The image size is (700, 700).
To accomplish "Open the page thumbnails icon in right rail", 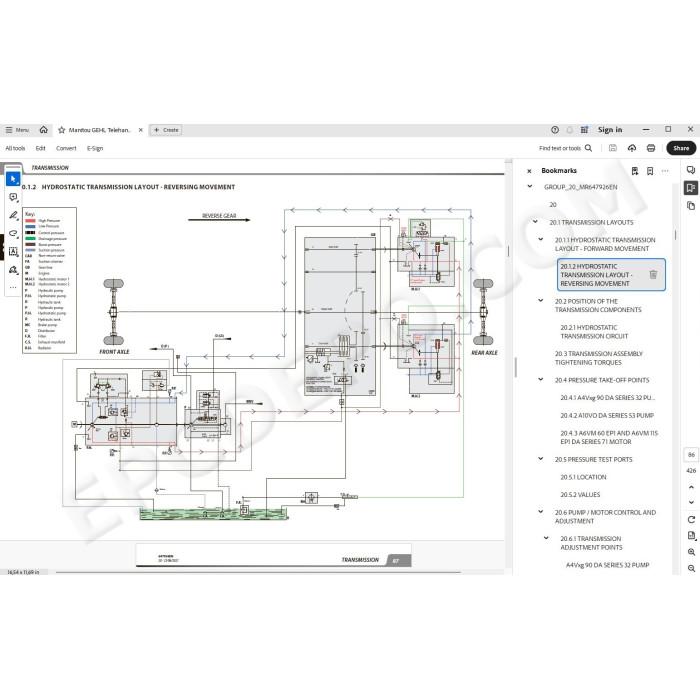I will coord(691,206).
